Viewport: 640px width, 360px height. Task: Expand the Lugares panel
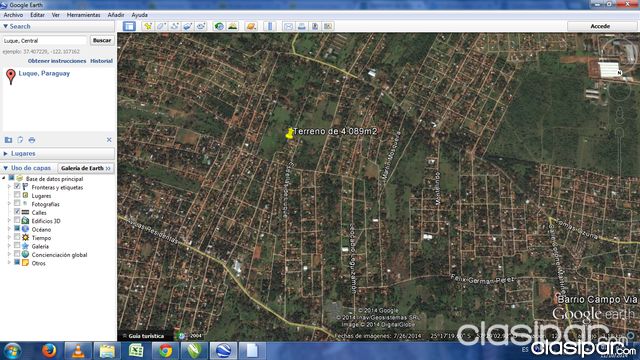point(5,153)
